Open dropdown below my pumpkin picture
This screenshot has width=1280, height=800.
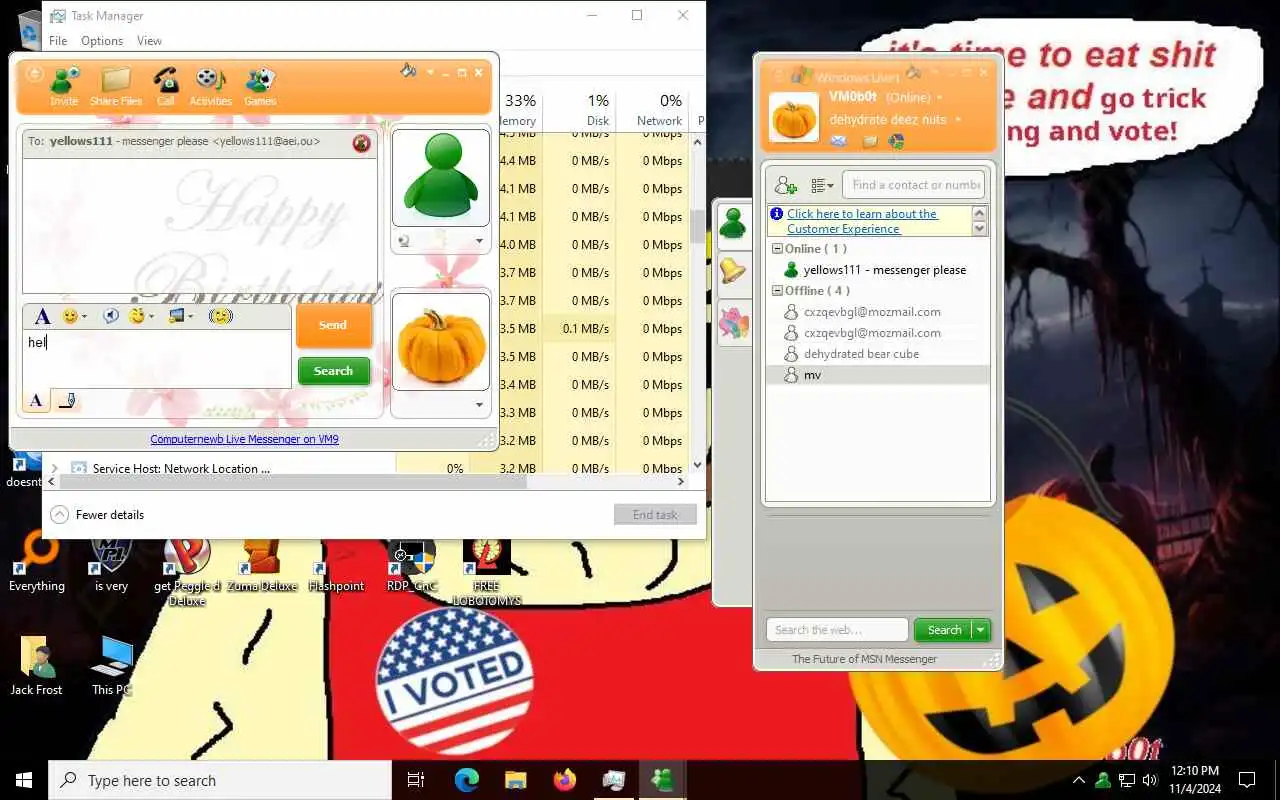tap(479, 405)
